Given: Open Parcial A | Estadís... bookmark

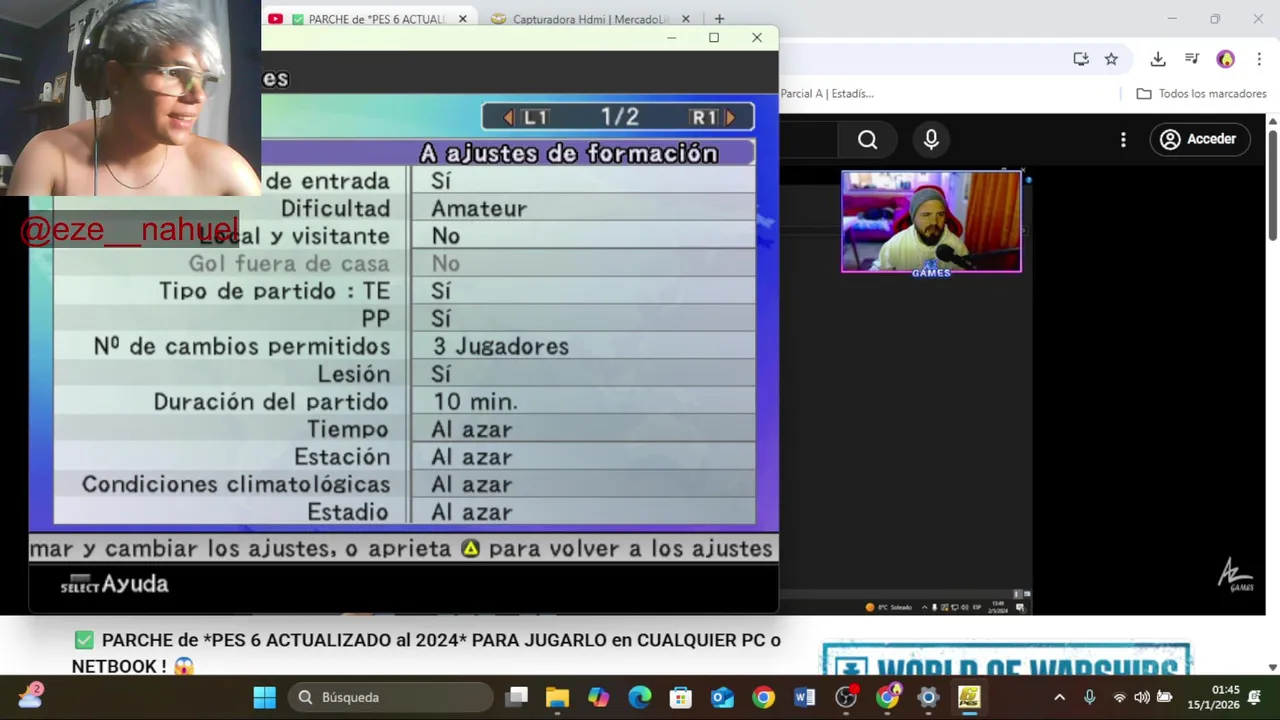Looking at the screenshot, I should (x=827, y=93).
